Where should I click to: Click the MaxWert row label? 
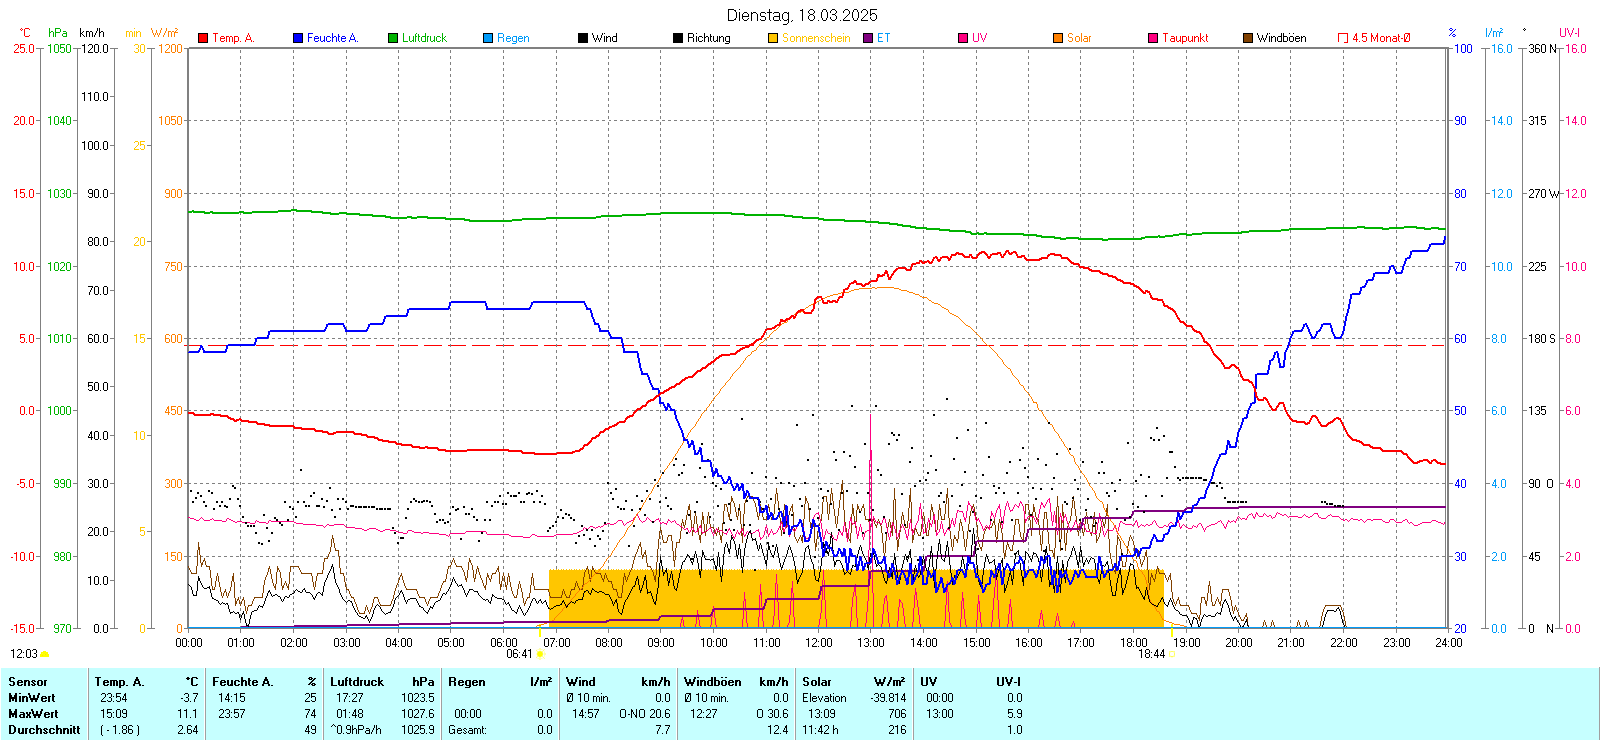tap(33, 714)
